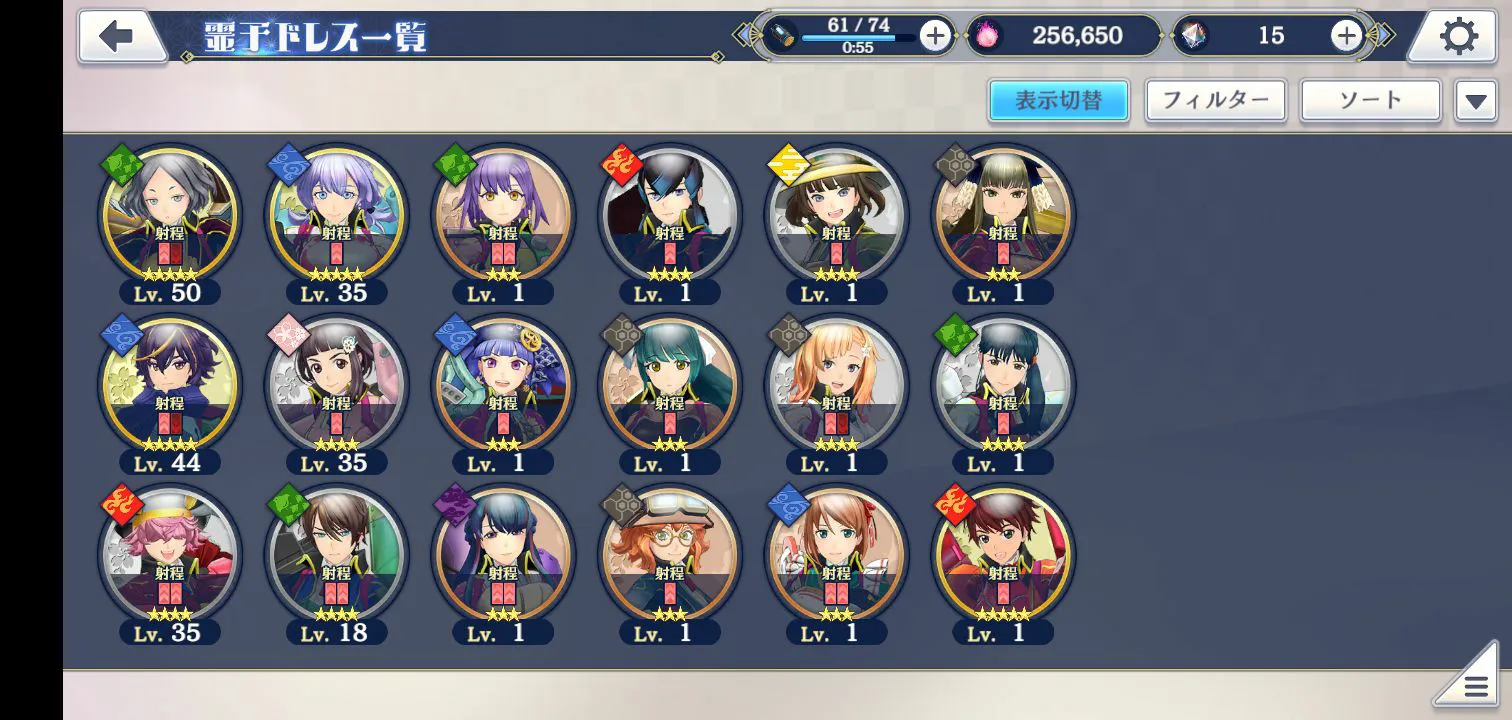Open settings with the gear icon
The height and width of the screenshot is (720, 1512).
coord(1458,37)
